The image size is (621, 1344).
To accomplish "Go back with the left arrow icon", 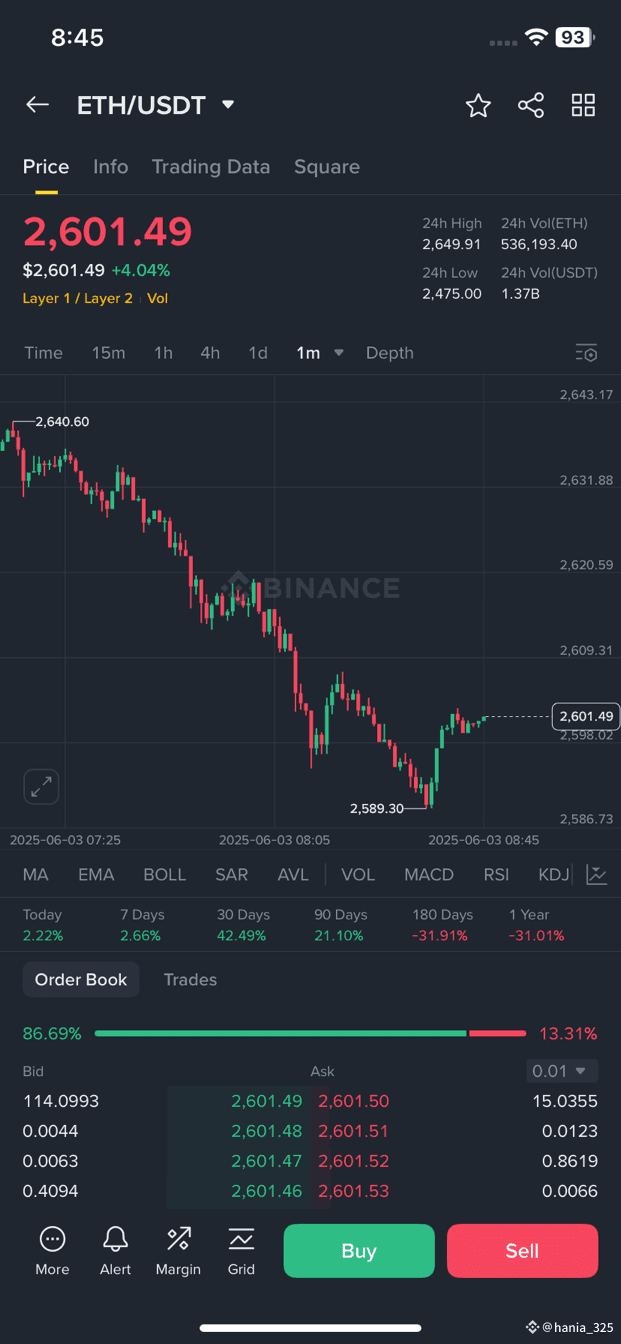I will [38, 105].
